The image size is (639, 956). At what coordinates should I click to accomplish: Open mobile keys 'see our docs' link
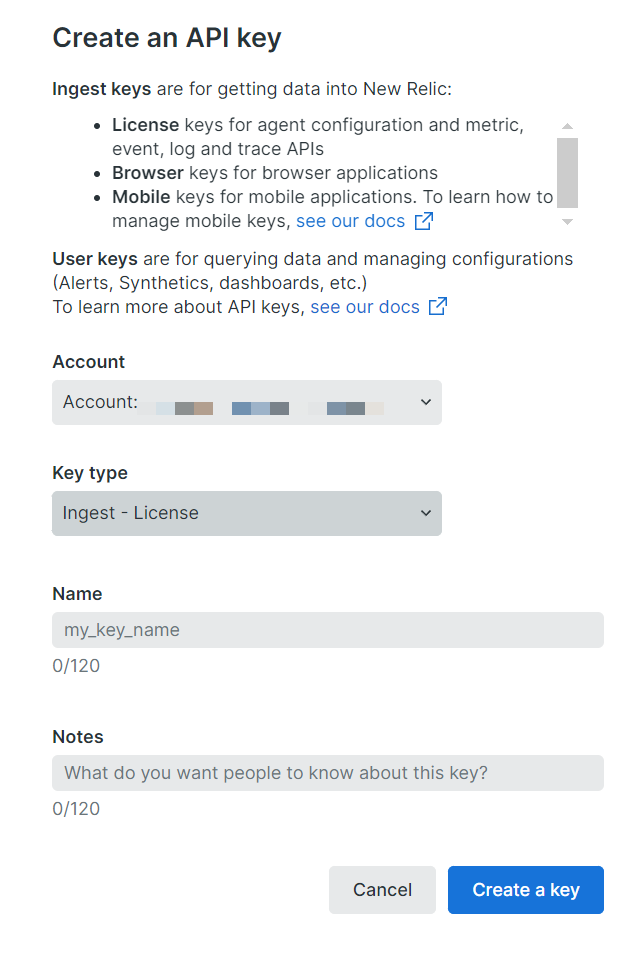click(x=350, y=221)
